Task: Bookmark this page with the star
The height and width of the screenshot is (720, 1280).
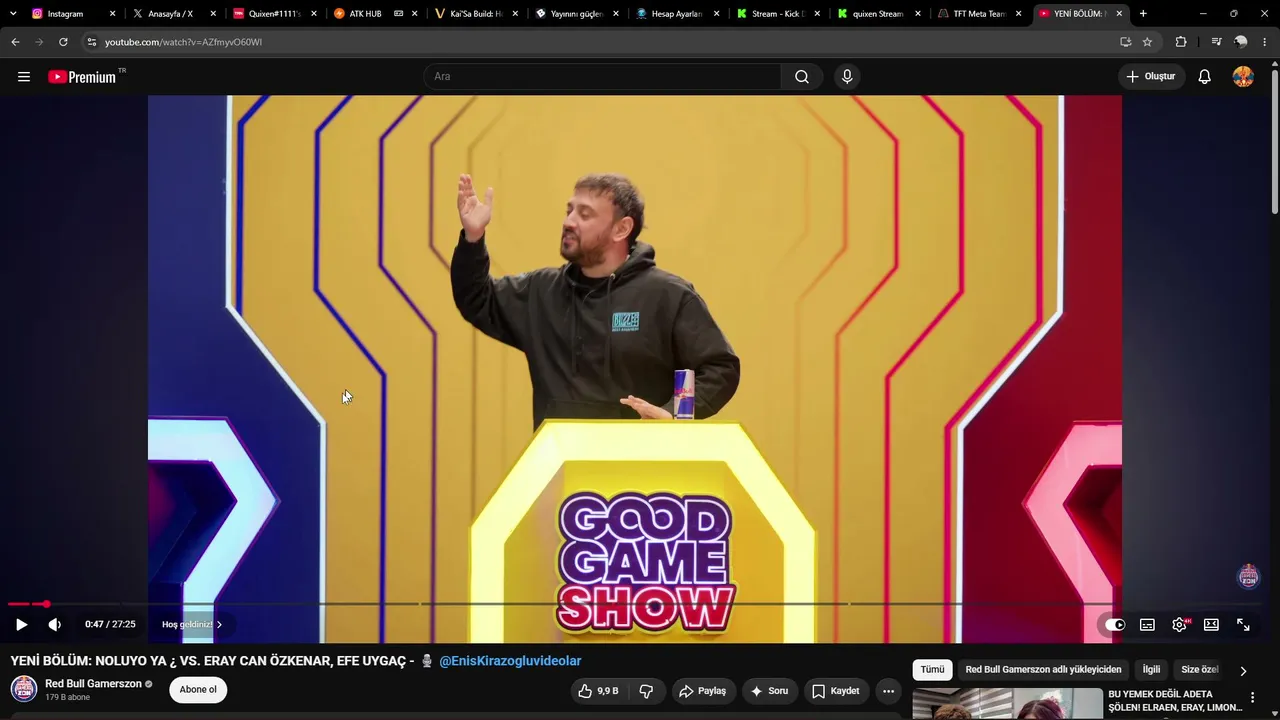Action: 1147,42
